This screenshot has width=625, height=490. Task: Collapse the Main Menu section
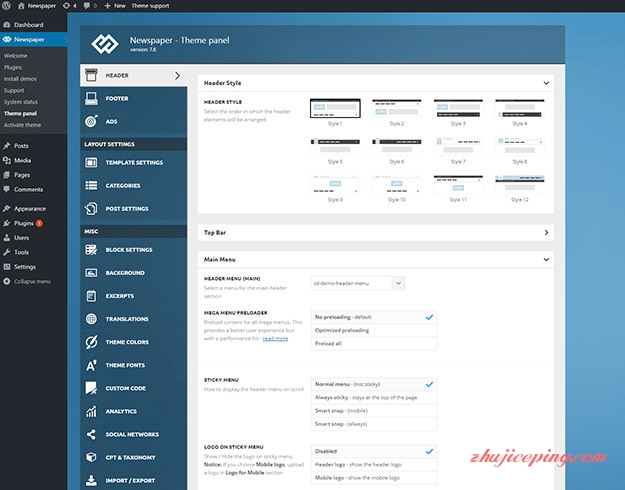coord(546,260)
